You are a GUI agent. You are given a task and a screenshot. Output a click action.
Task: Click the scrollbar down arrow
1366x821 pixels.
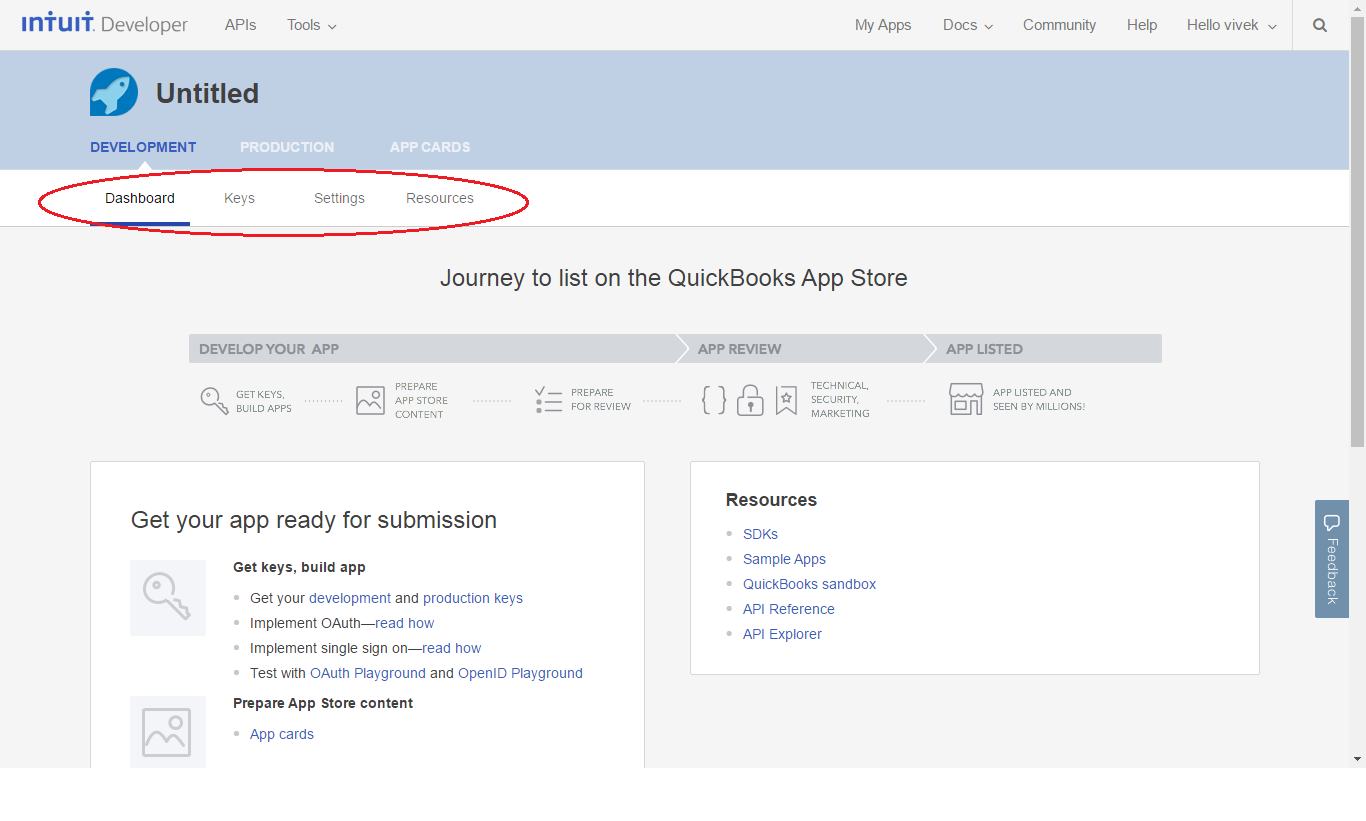point(1357,759)
